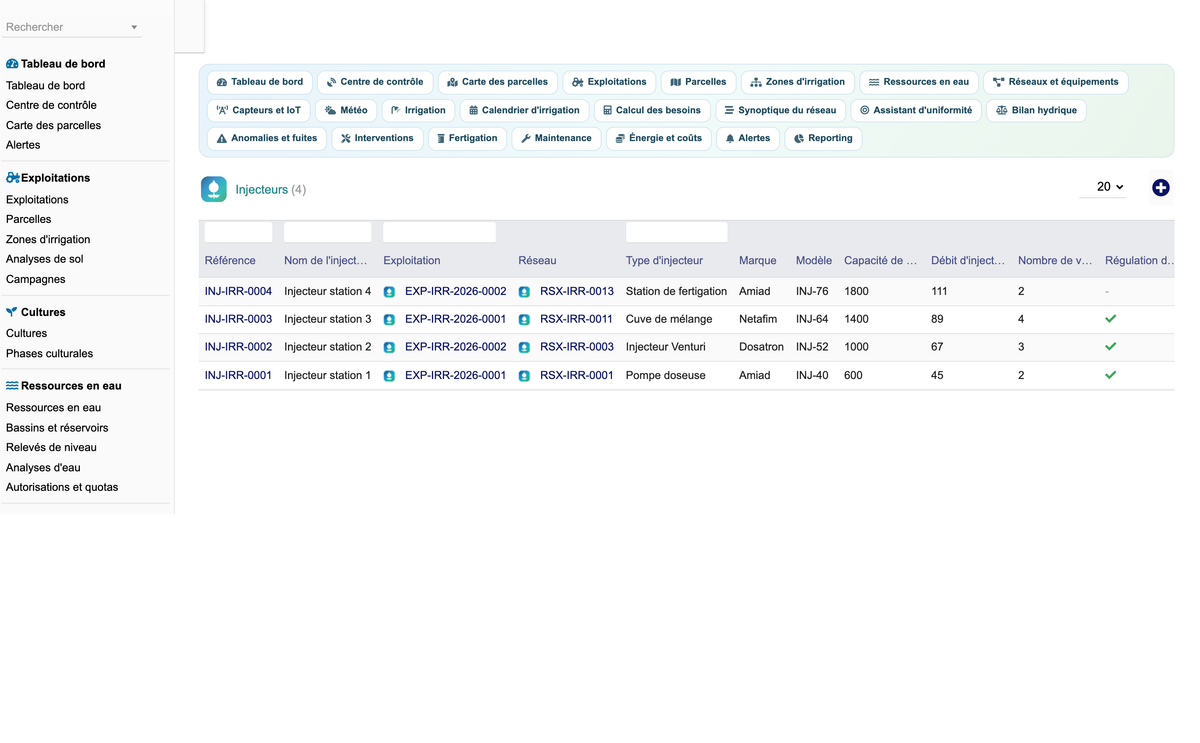Click the green check in Injecteur station 1 row
The width and height of the screenshot is (1200, 743).
[x=1110, y=375]
